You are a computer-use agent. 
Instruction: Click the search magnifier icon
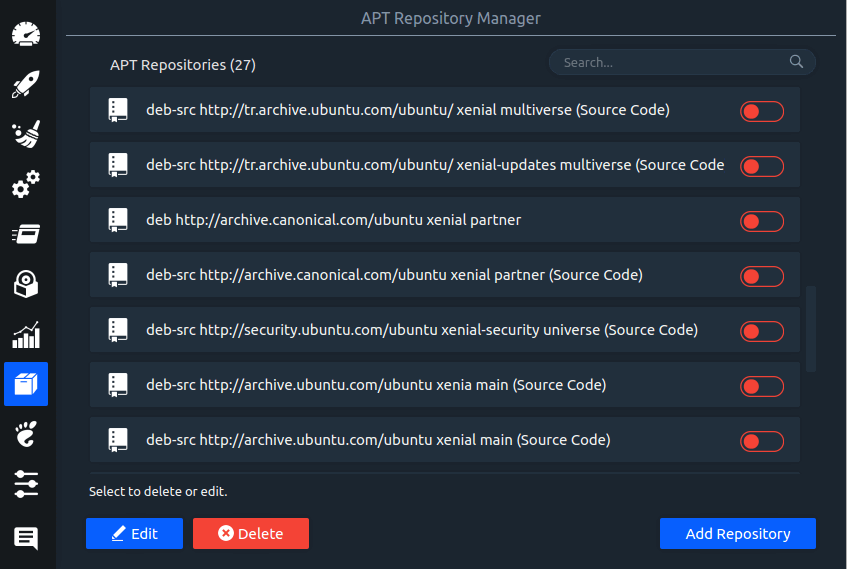[x=796, y=62]
